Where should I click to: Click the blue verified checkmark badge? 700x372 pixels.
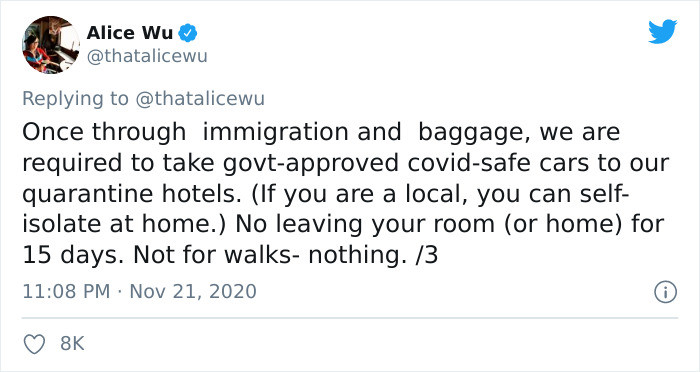[x=188, y=33]
